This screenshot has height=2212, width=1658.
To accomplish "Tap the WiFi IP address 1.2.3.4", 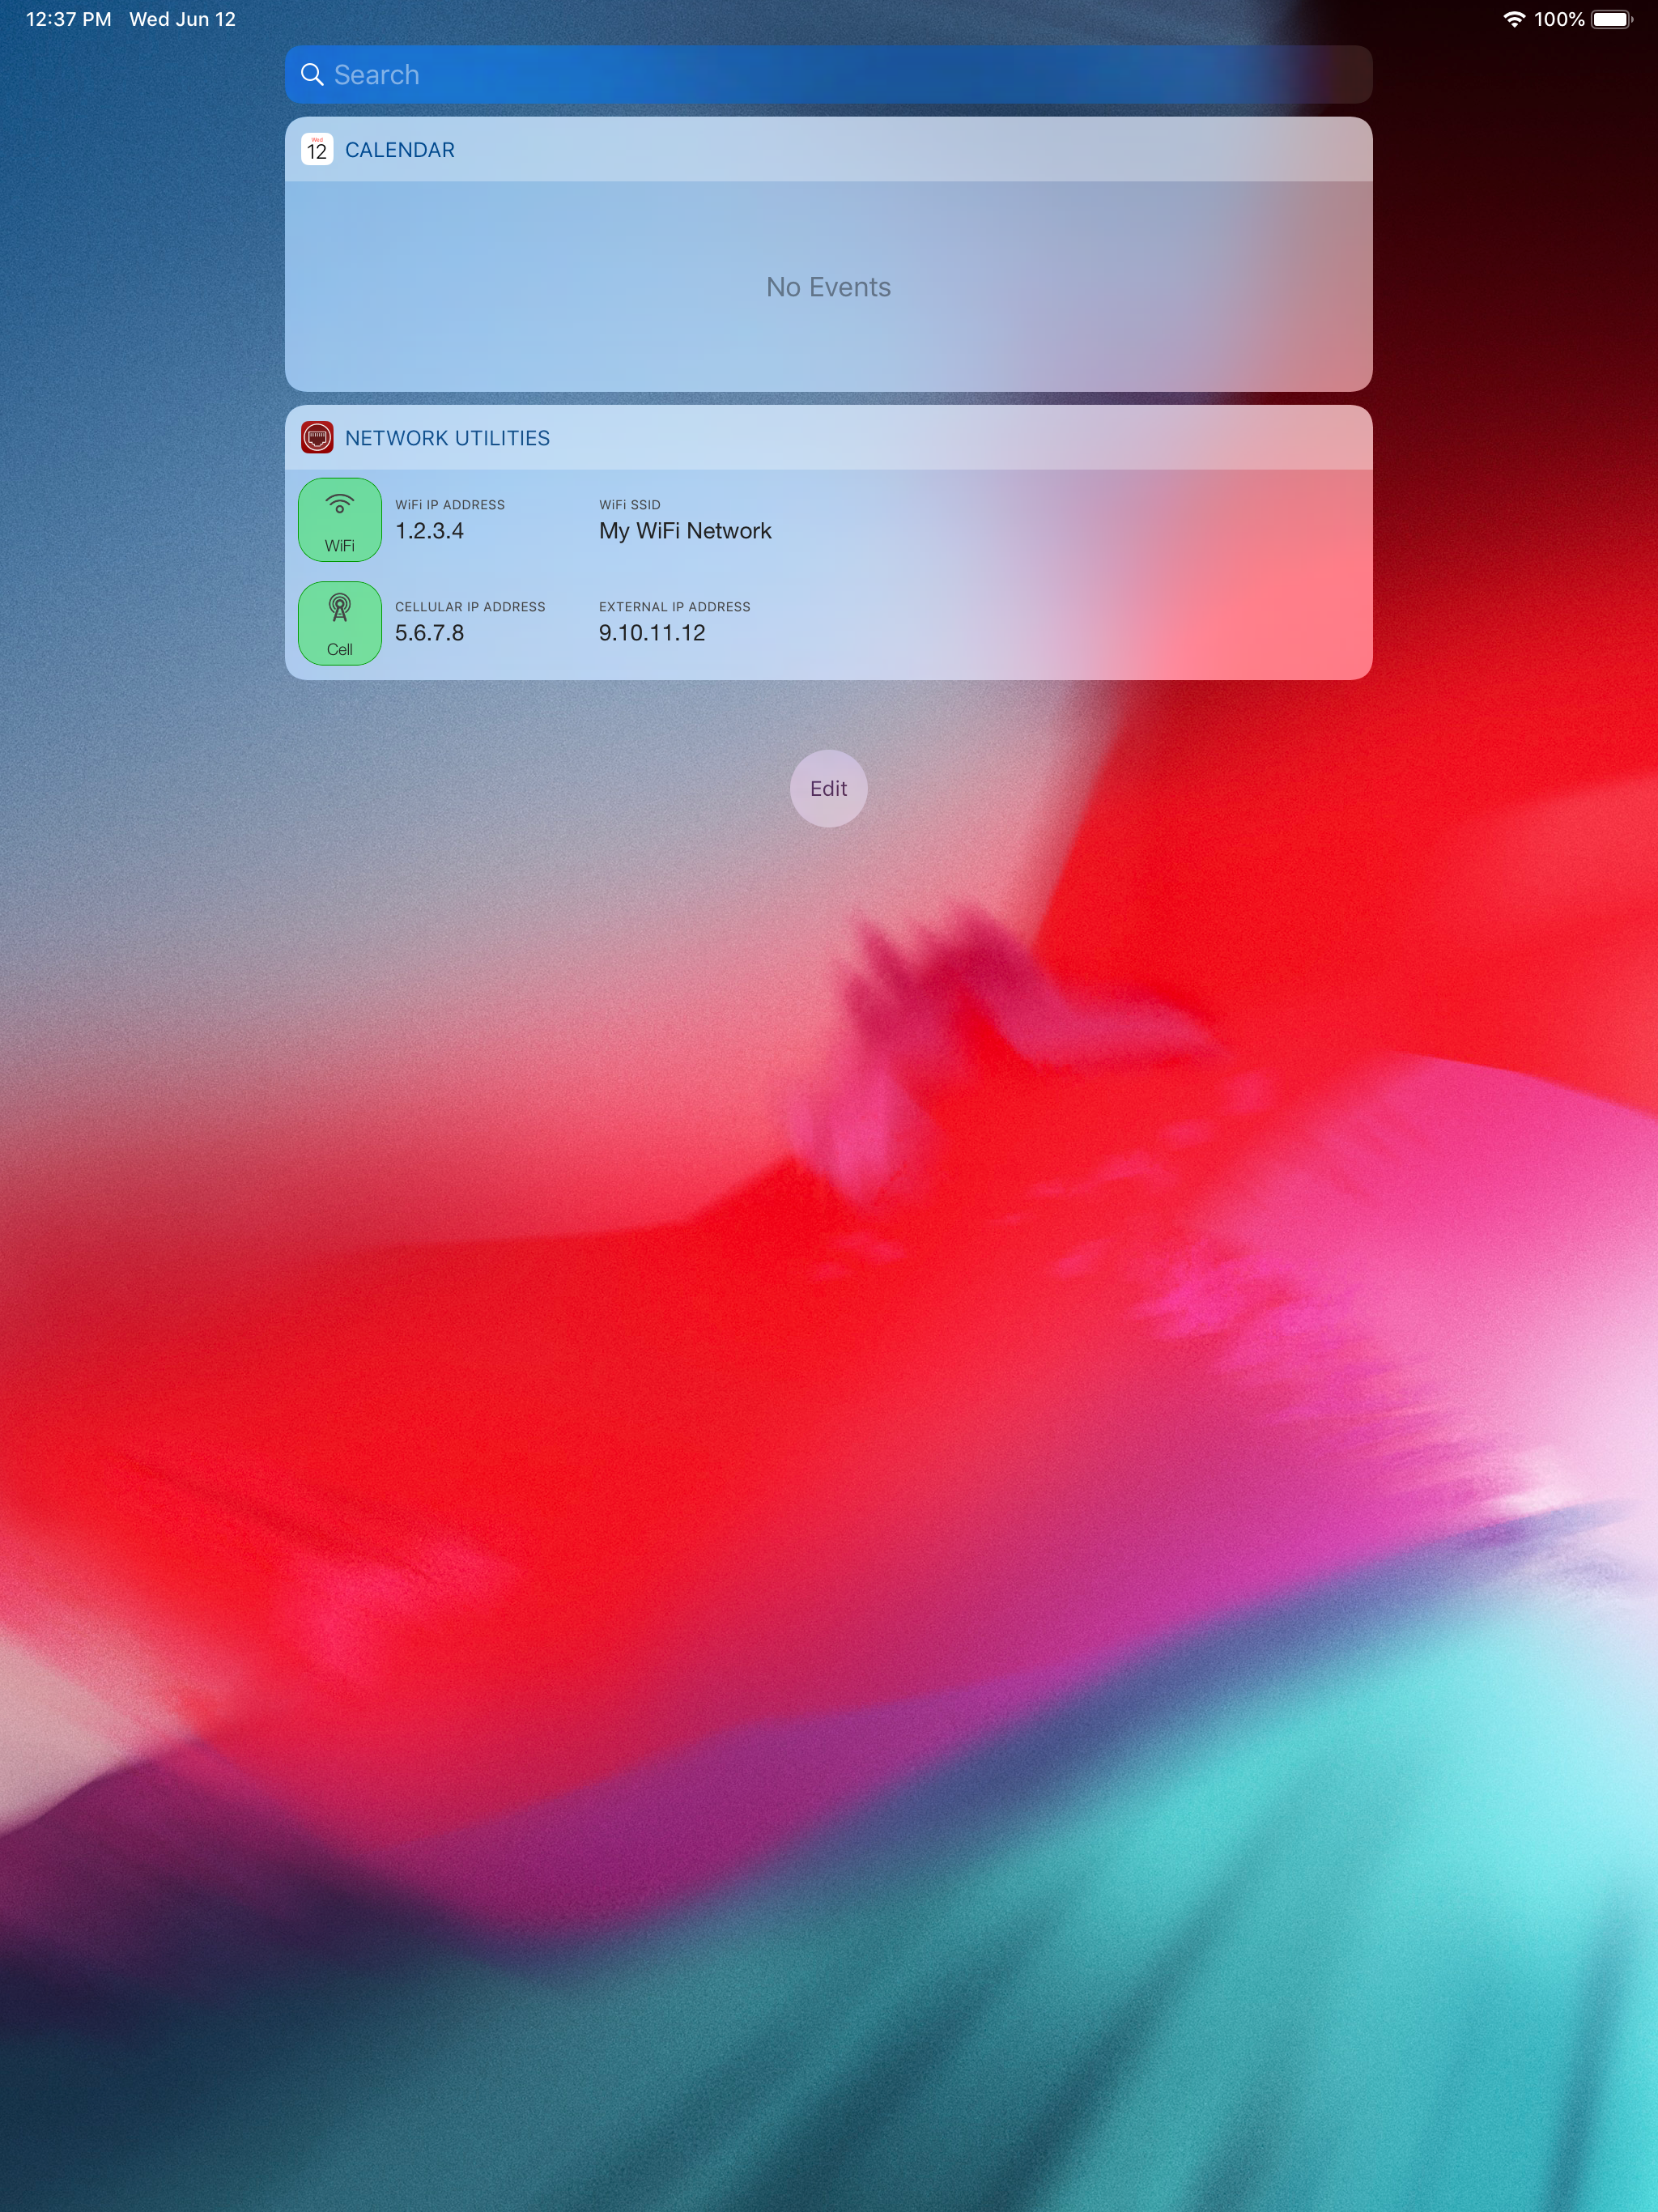I will (x=429, y=531).
